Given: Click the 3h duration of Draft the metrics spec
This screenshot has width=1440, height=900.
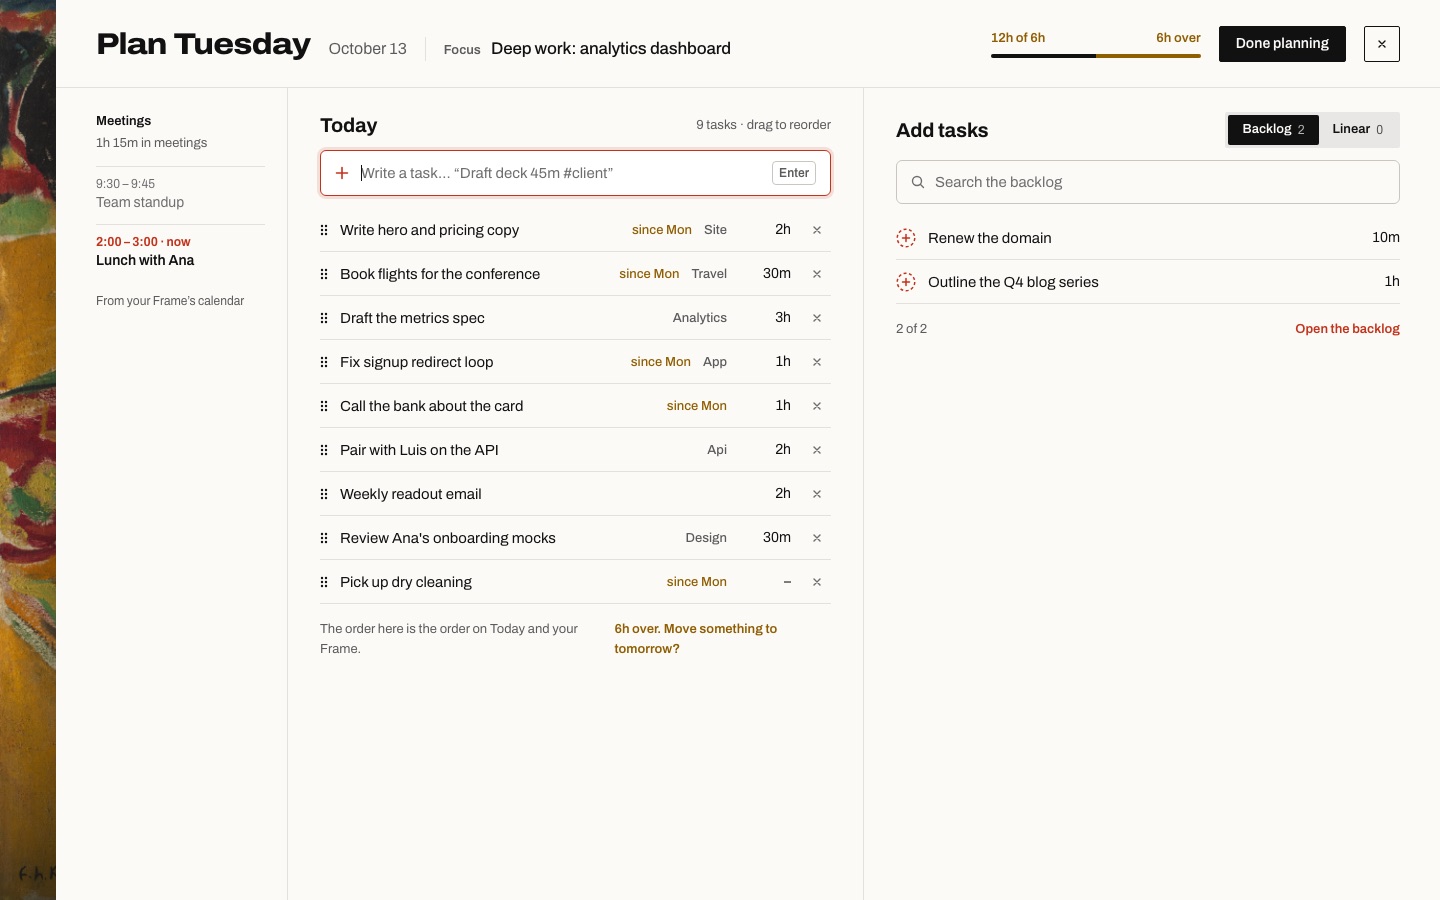Looking at the screenshot, I should point(783,318).
